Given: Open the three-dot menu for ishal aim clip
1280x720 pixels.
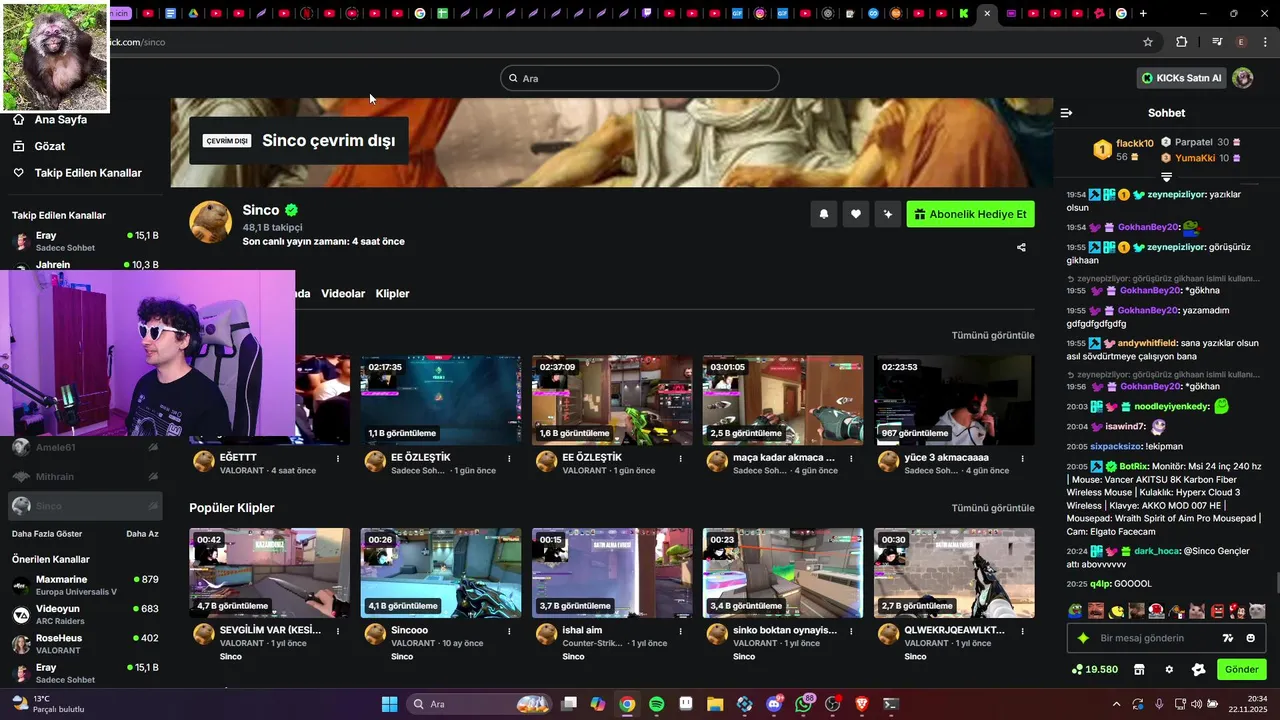Looking at the screenshot, I should 680,632.
